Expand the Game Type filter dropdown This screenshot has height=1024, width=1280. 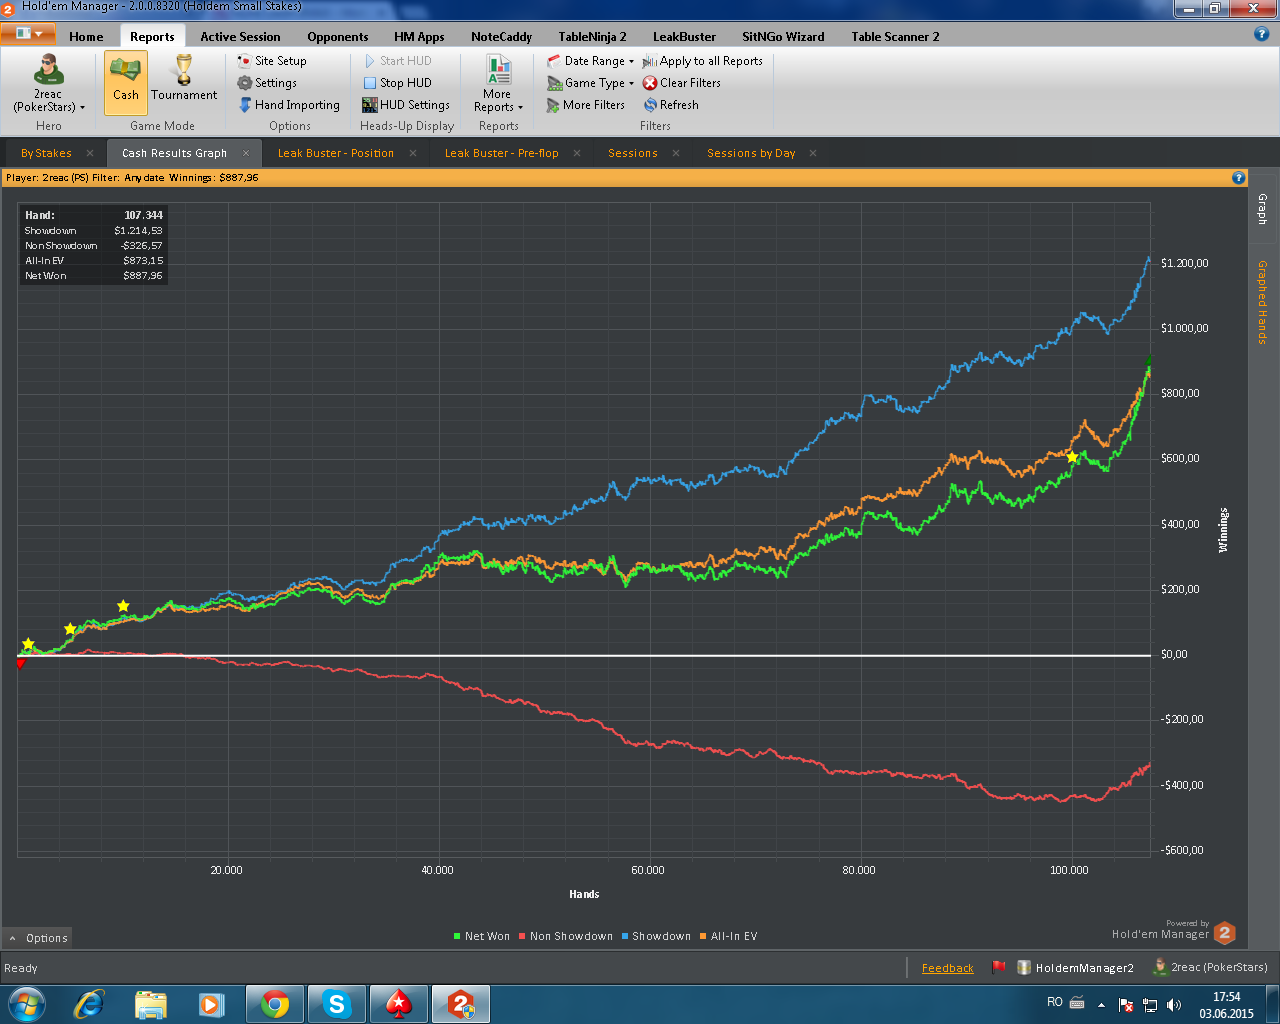591,83
